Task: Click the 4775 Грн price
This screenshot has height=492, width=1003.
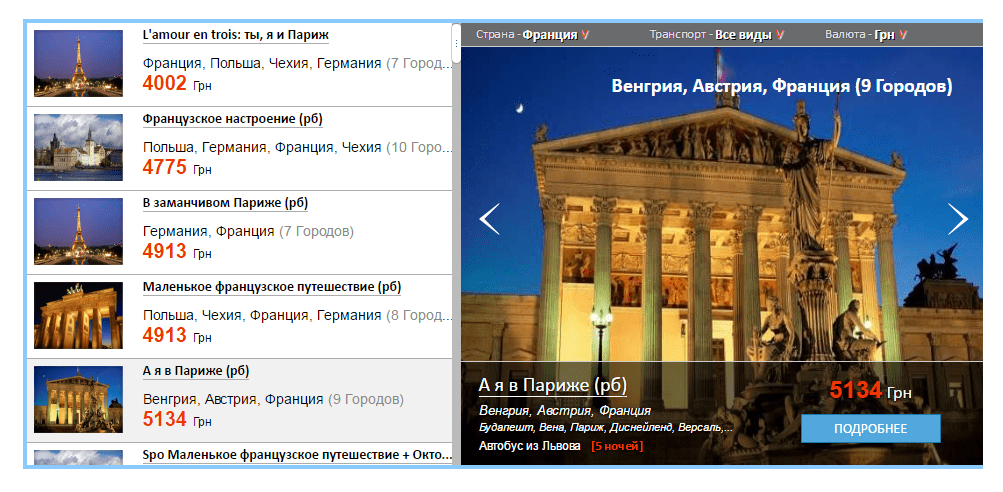Action: coord(177,168)
